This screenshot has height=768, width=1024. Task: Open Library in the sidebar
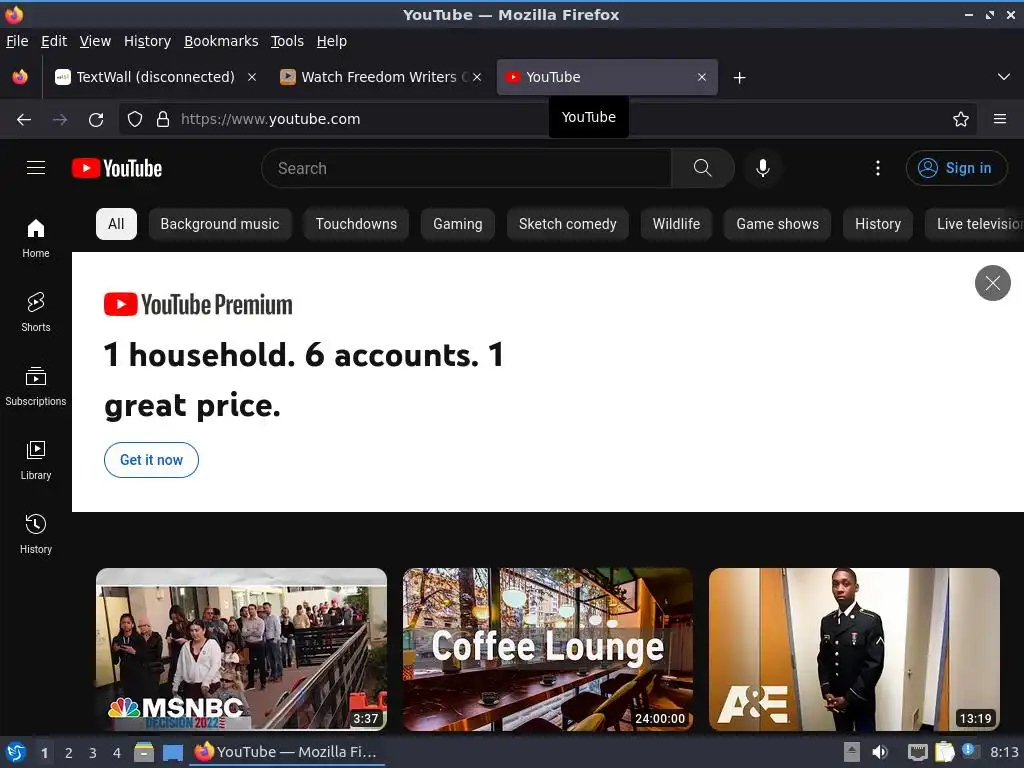tap(36, 460)
